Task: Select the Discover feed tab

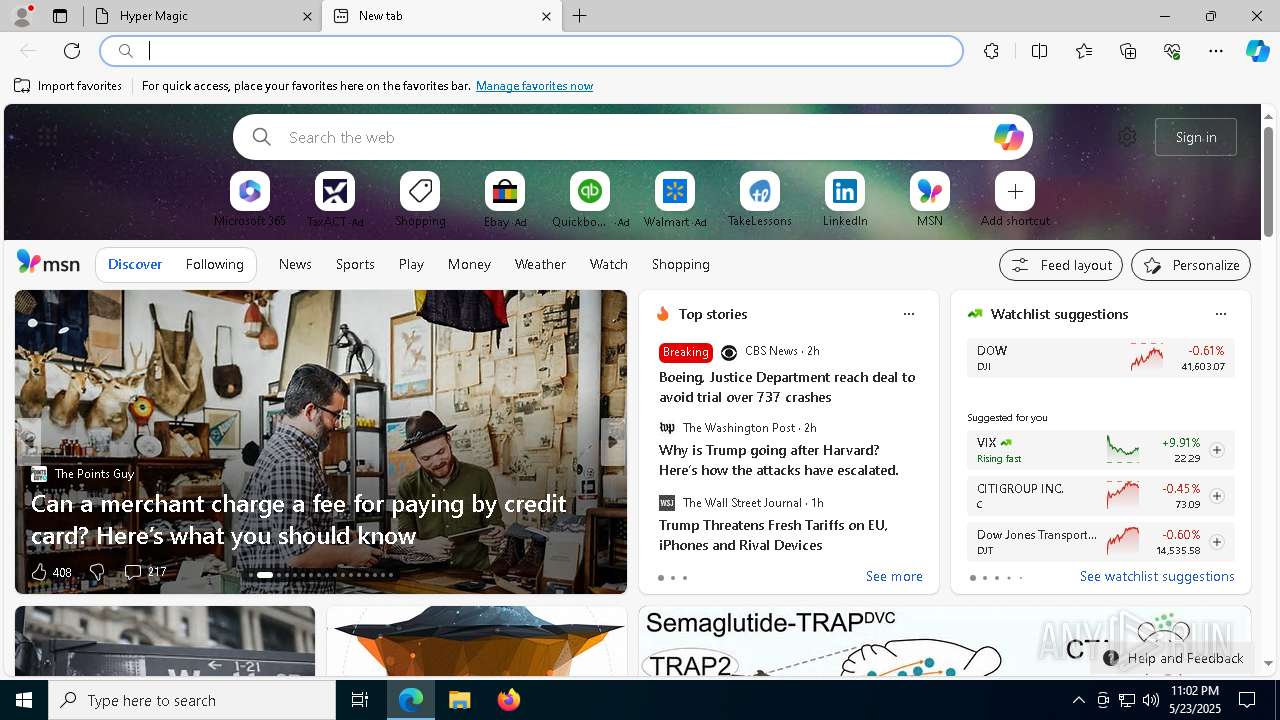Action: (x=135, y=264)
